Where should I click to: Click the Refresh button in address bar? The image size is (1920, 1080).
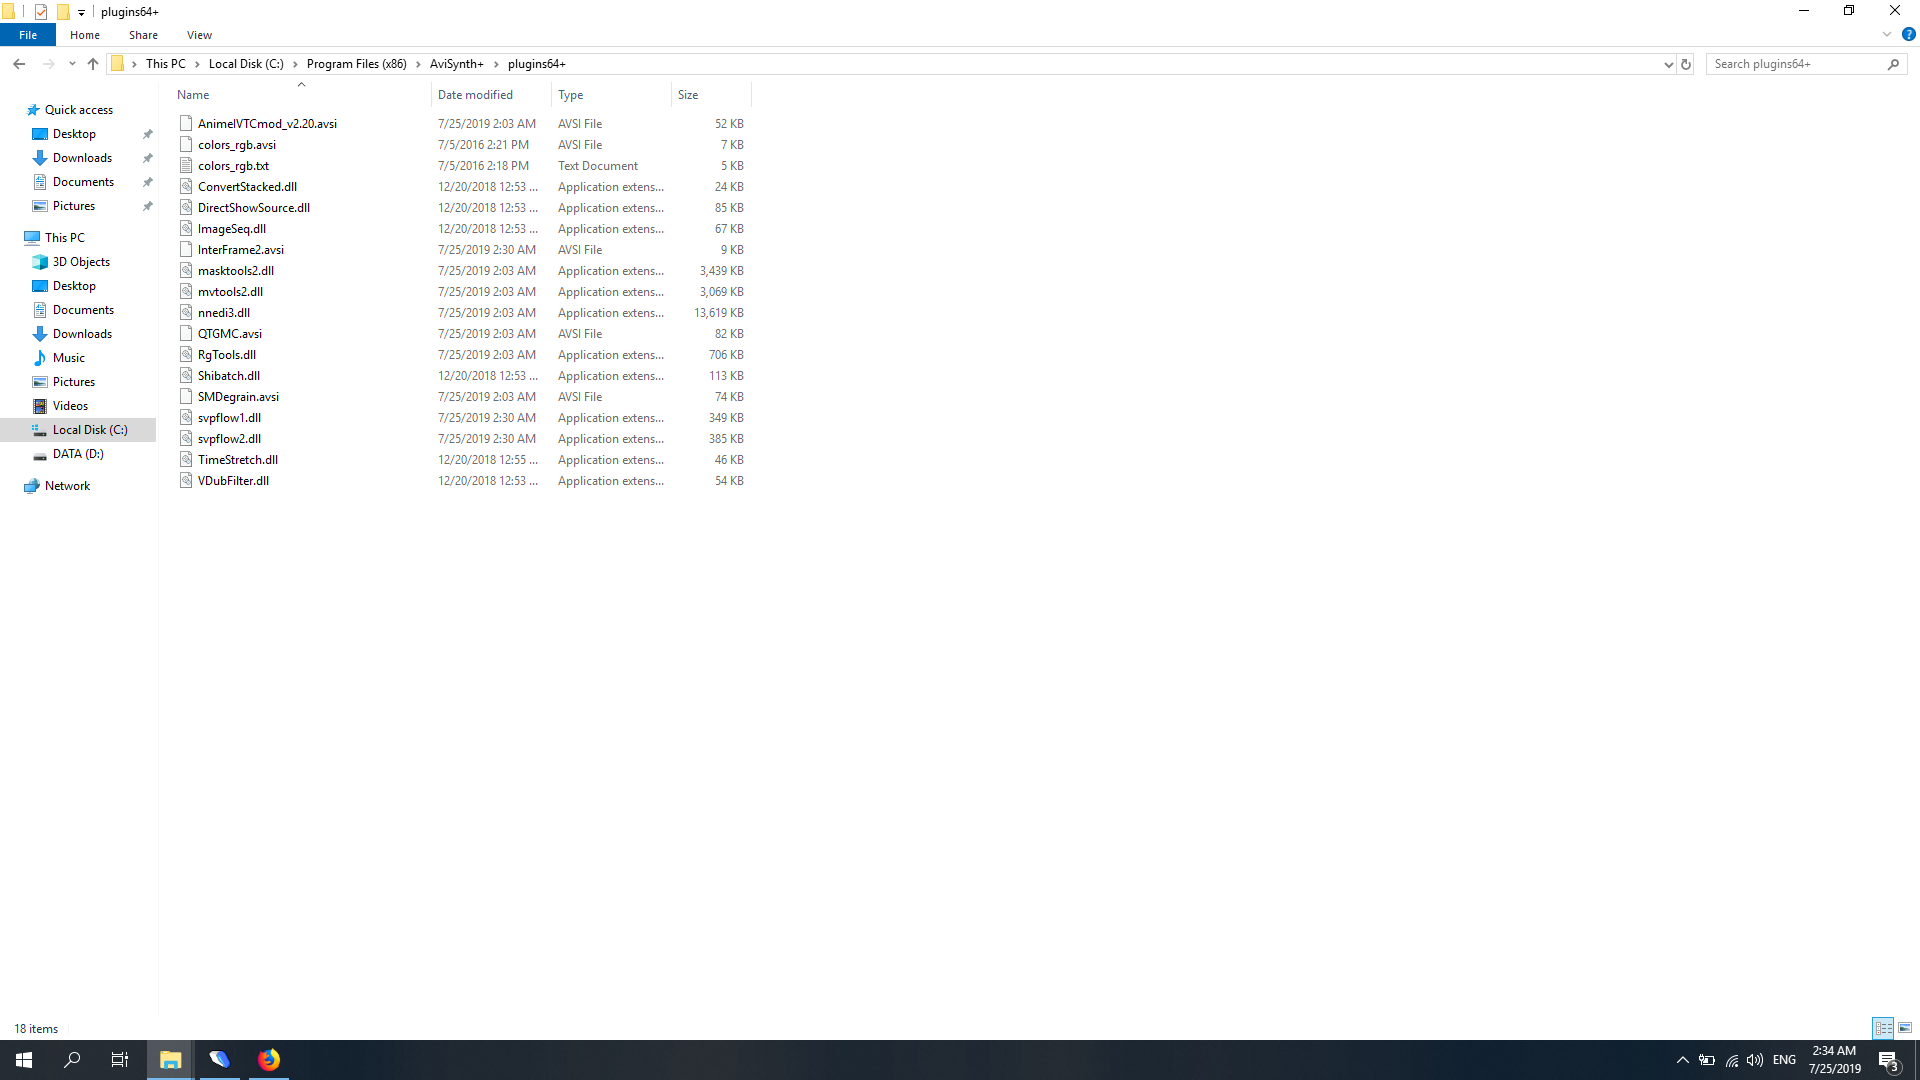point(1686,64)
